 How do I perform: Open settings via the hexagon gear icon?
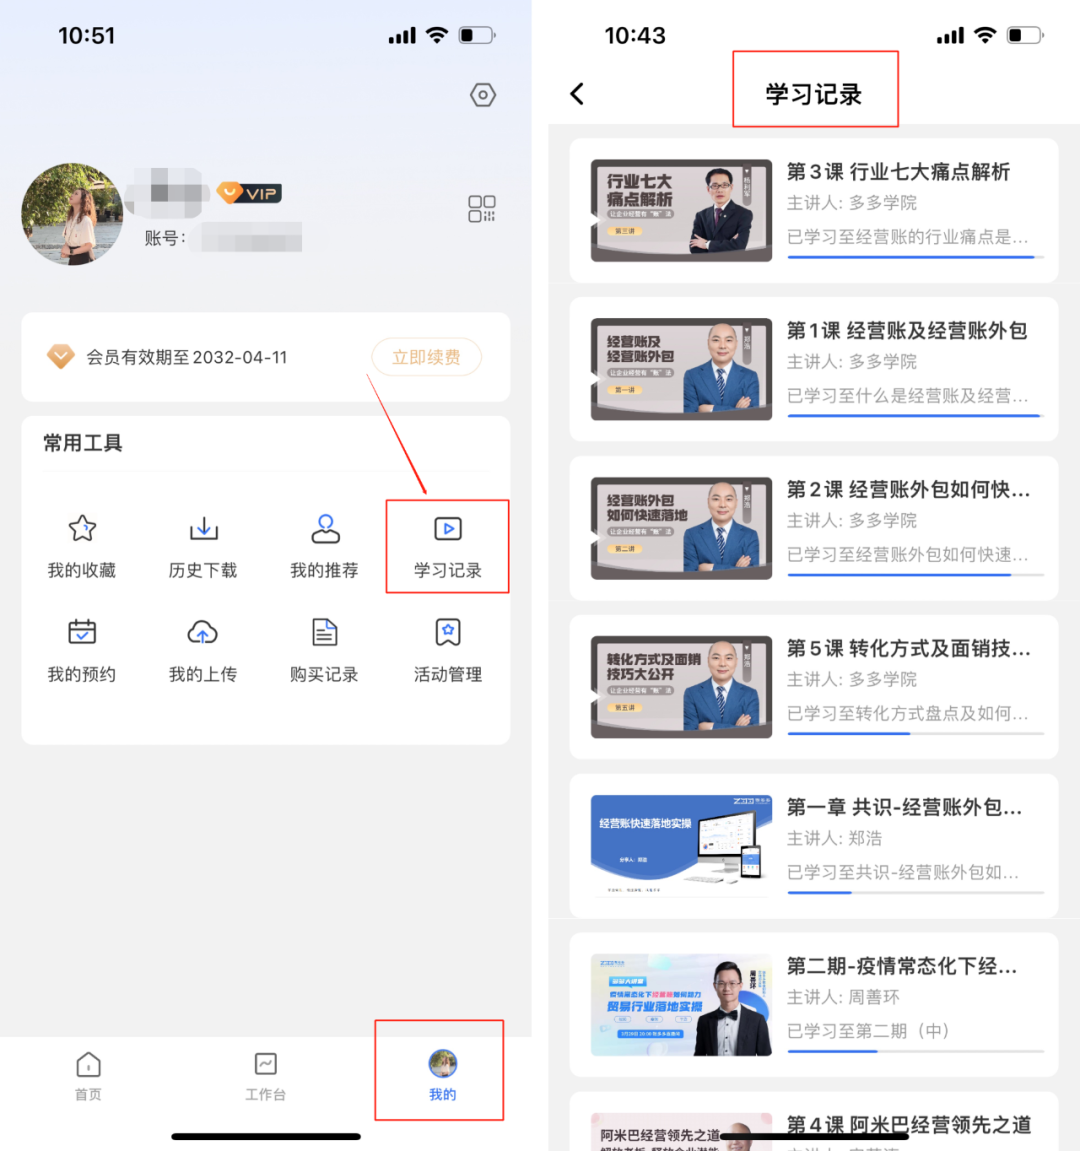483,95
